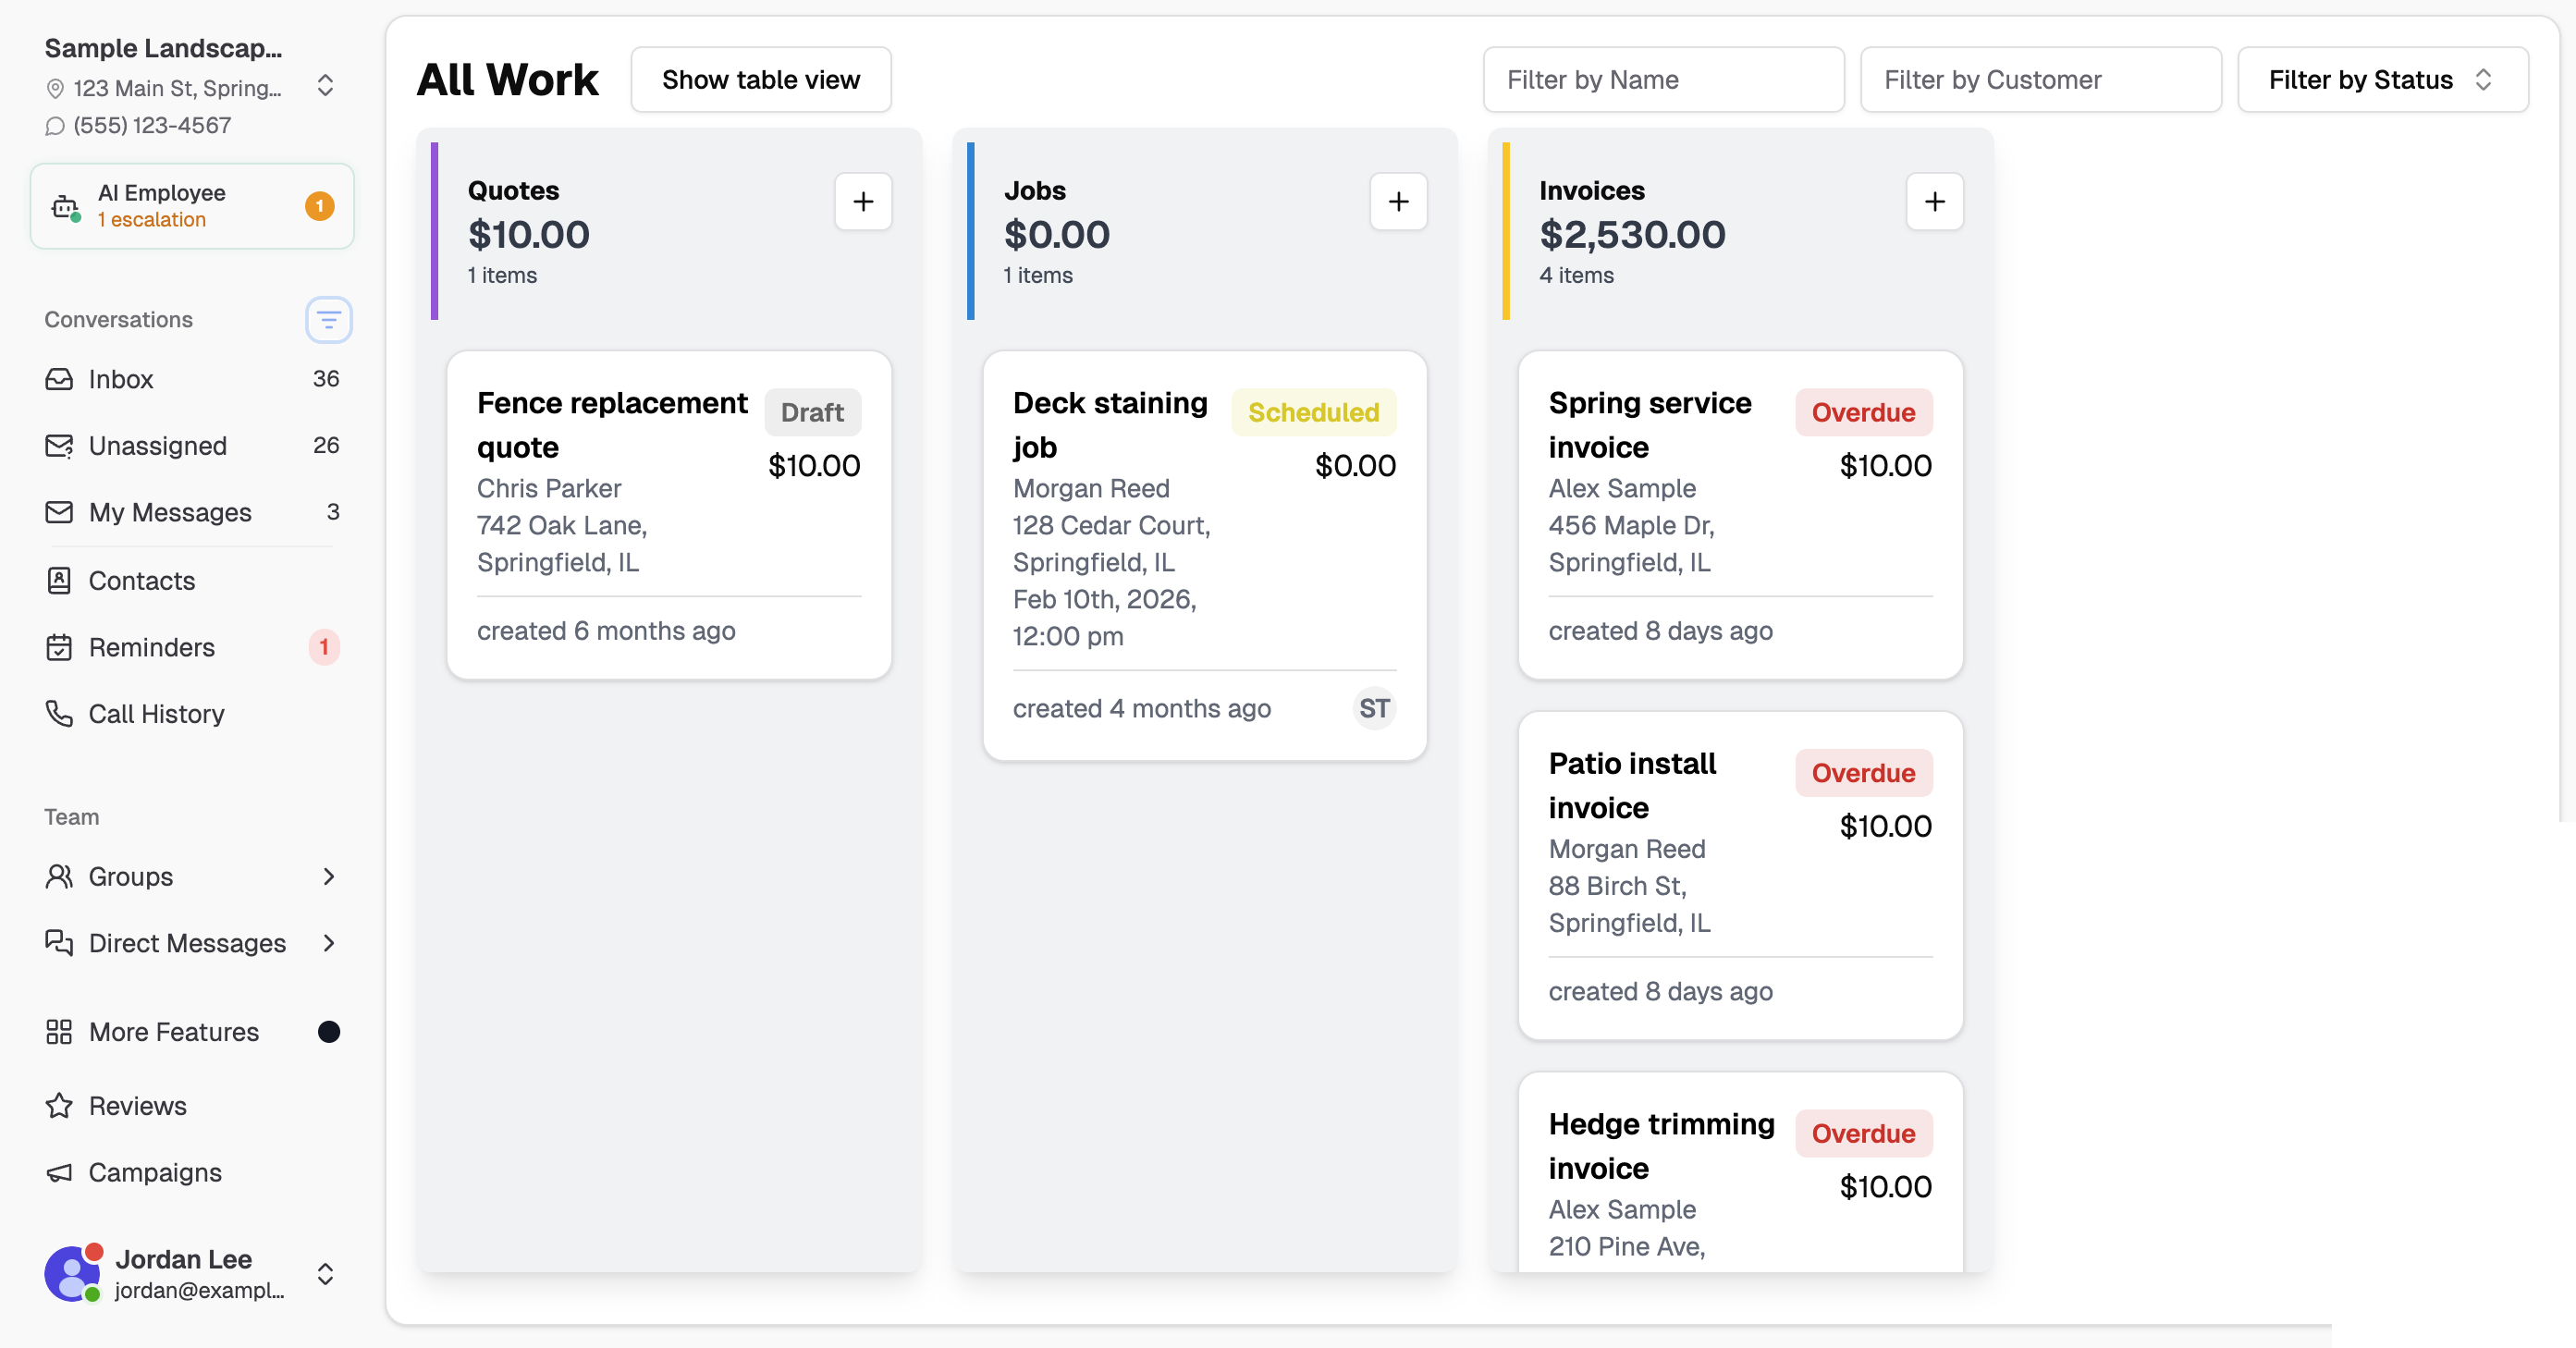Click the Contacts book icon
The width and height of the screenshot is (2576, 1348).
(59, 580)
